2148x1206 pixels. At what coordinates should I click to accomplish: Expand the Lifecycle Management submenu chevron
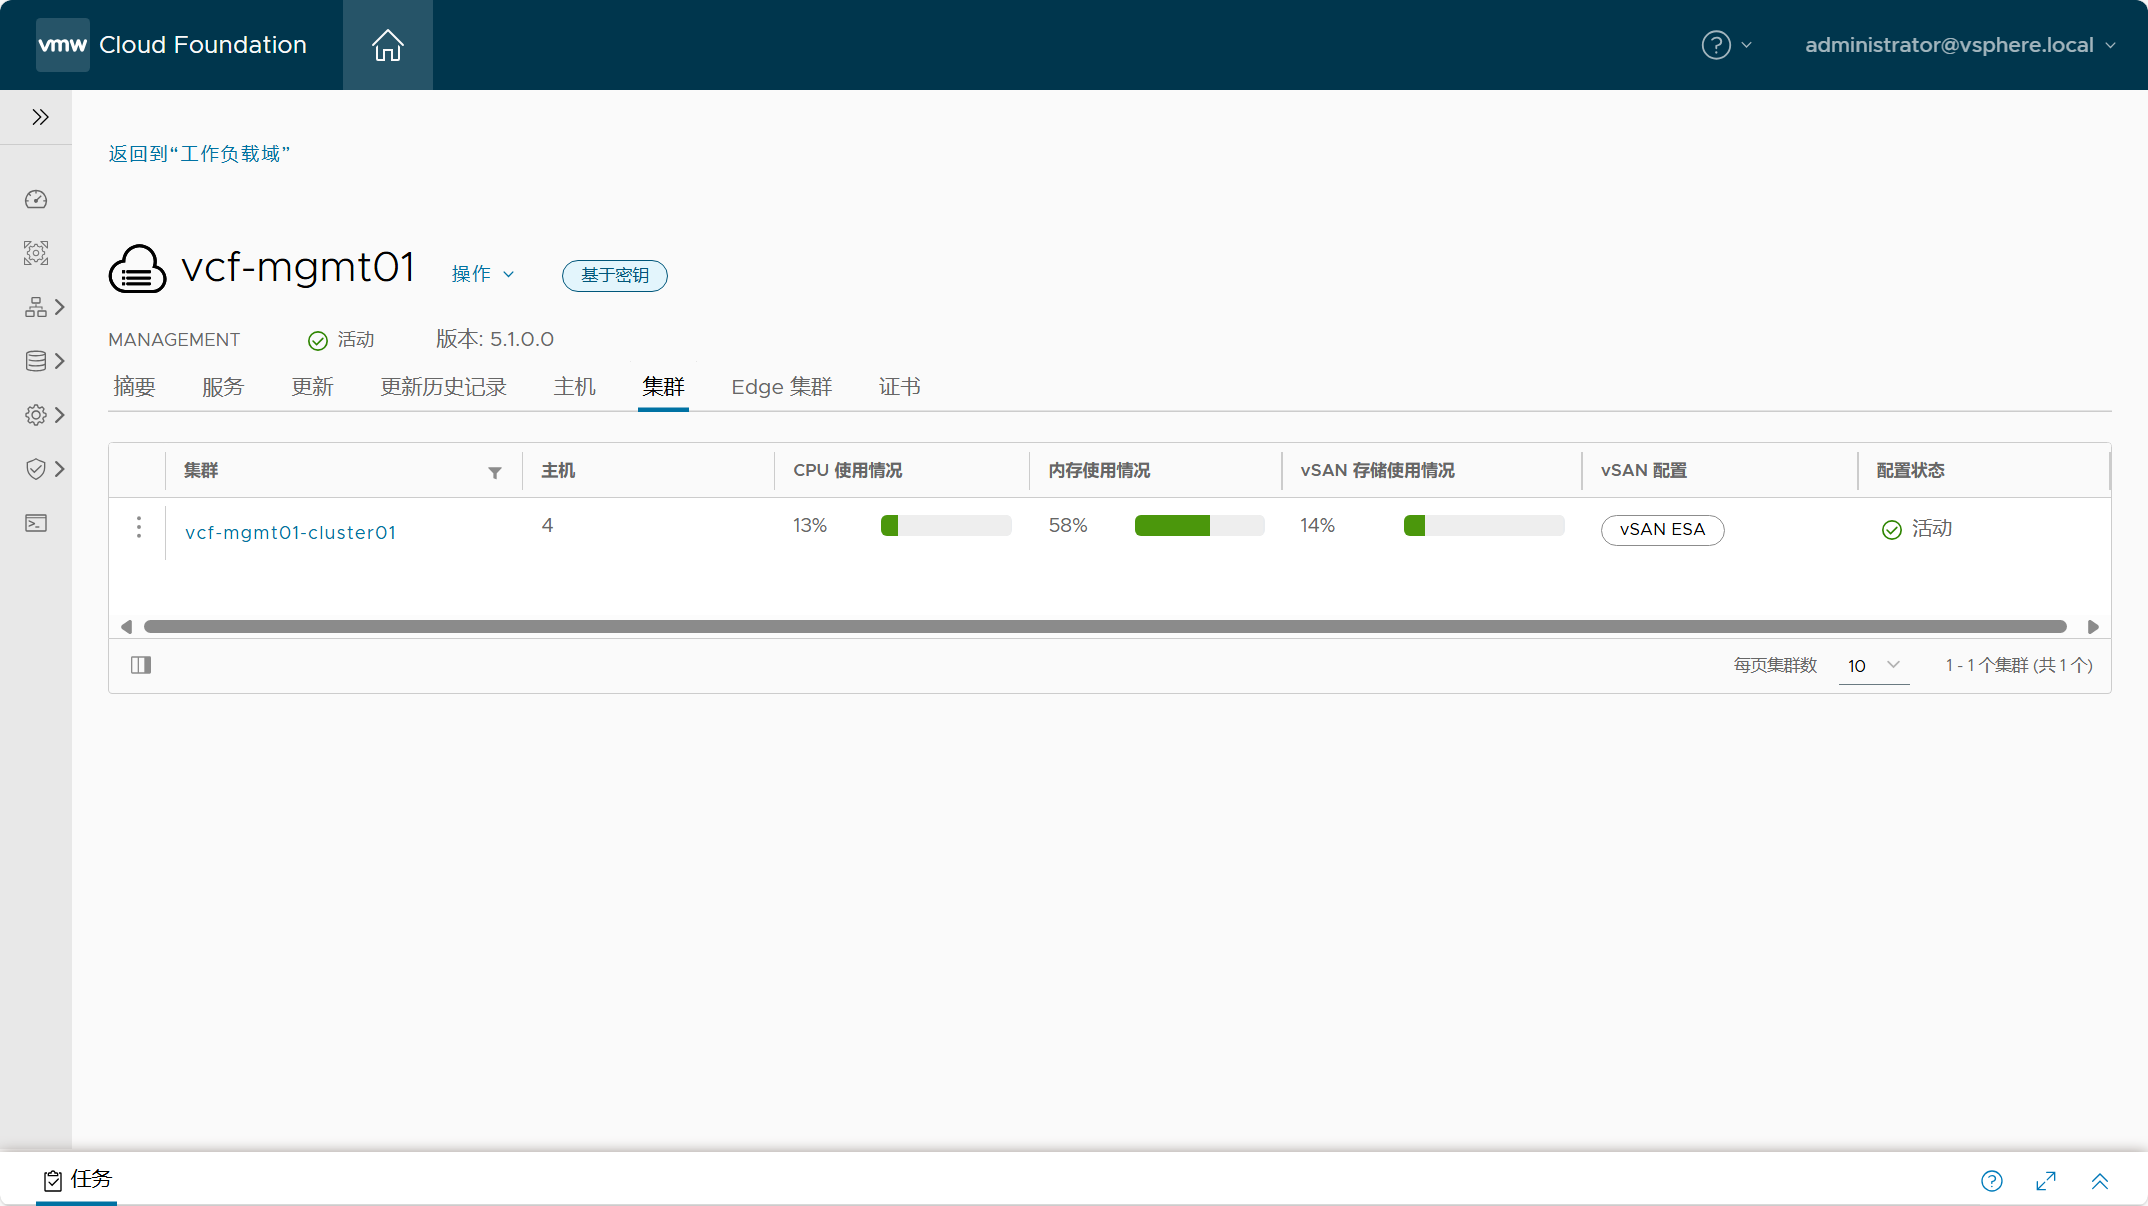pyautogui.click(x=60, y=361)
